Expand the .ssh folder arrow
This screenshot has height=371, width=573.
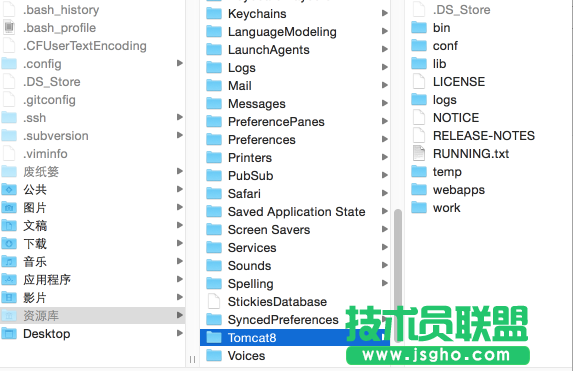tap(179, 117)
